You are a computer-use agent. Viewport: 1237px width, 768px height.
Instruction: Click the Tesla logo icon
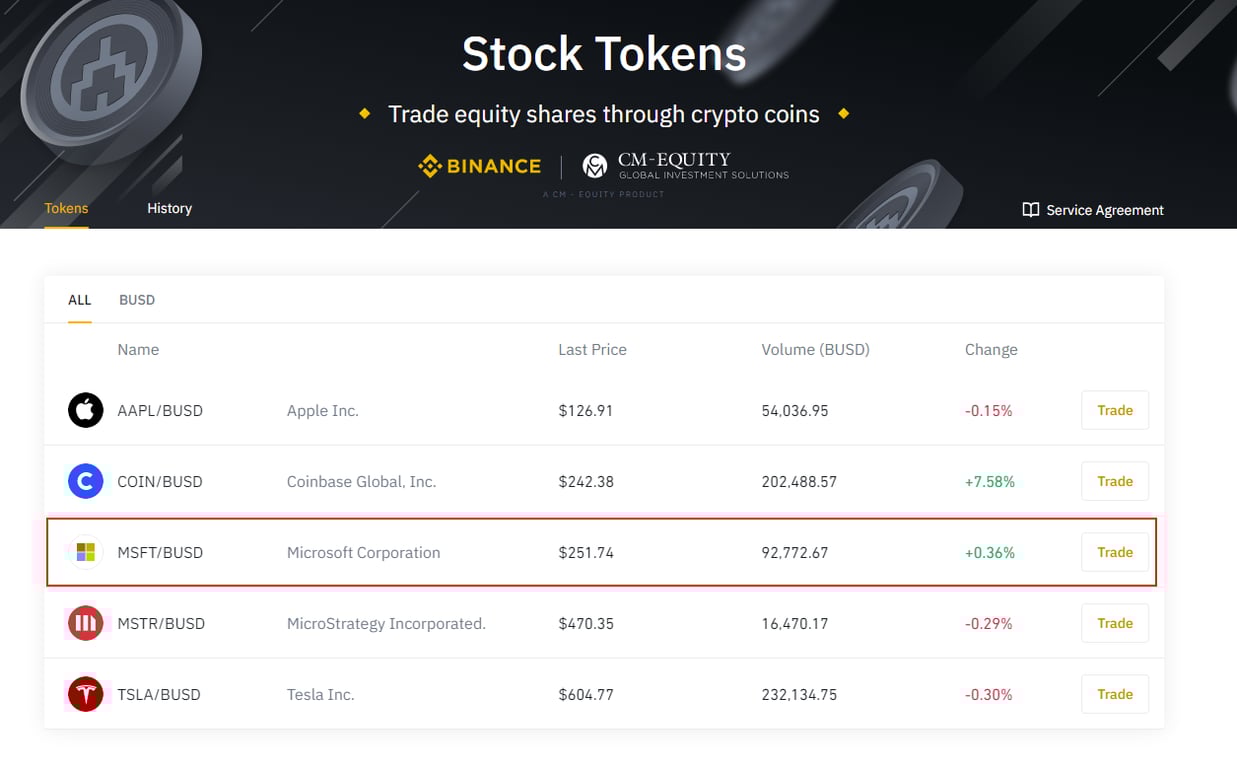tap(85, 694)
